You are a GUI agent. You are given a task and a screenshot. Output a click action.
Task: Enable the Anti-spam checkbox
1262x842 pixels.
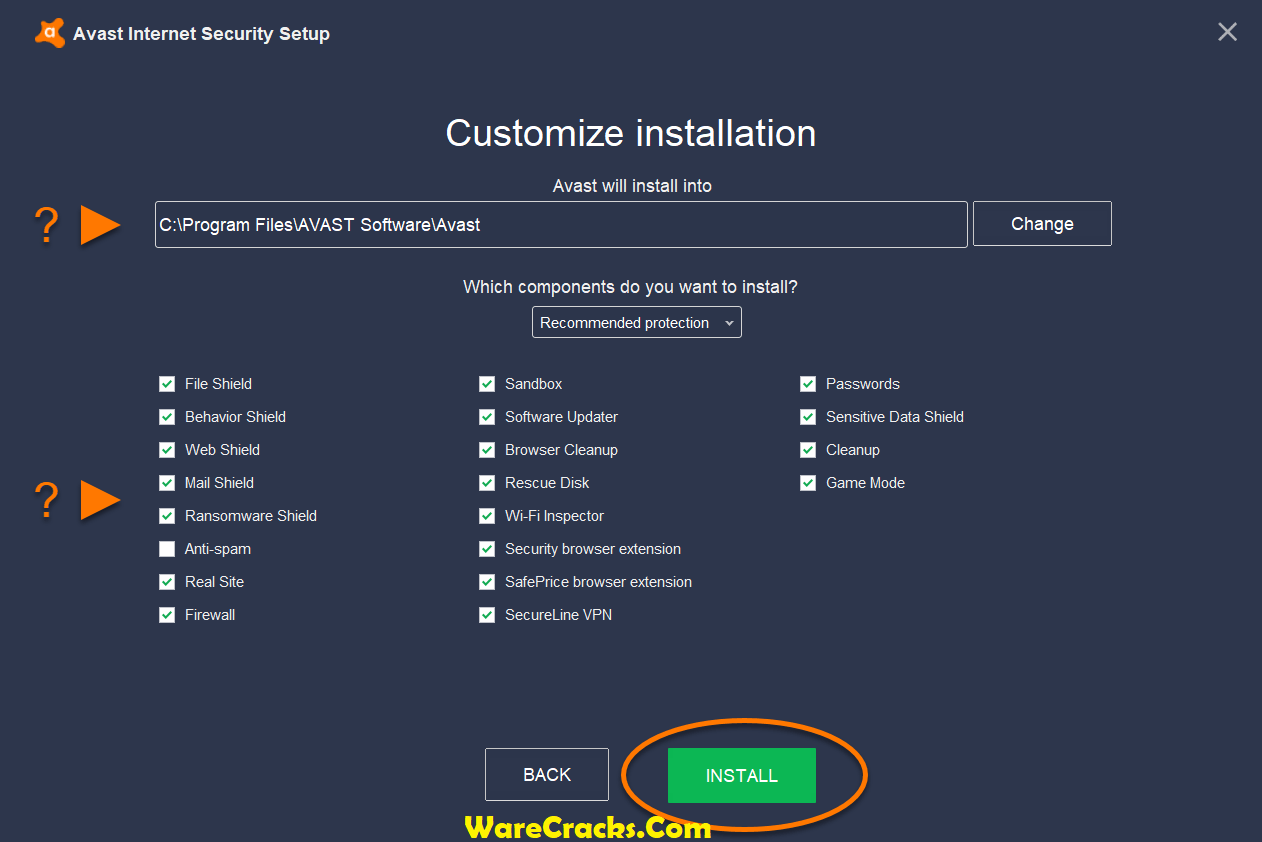167,549
